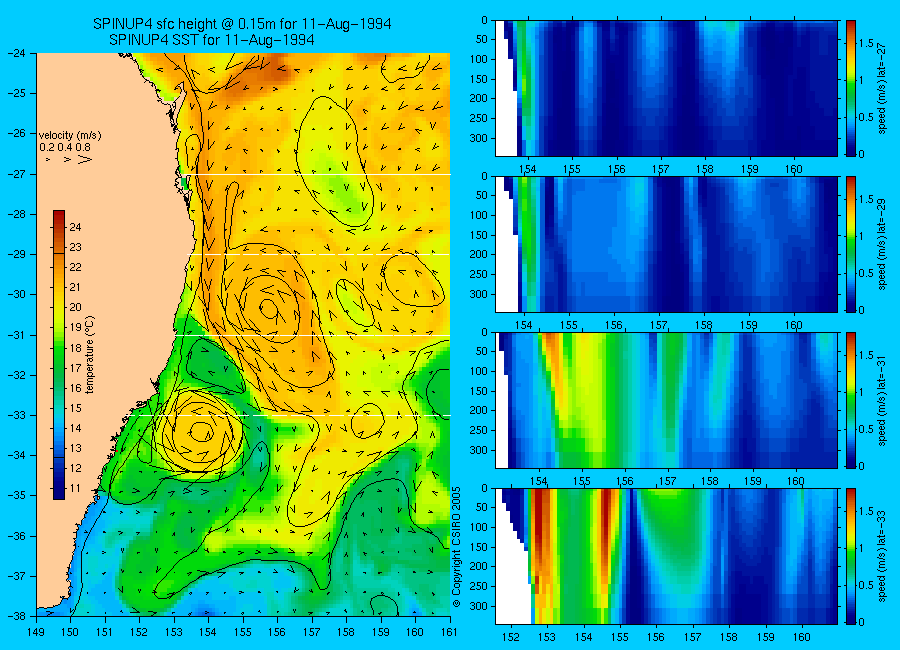Click the speed color bar for lat=-31
The width and height of the screenshot is (900, 650).
(x=851, y=400)
